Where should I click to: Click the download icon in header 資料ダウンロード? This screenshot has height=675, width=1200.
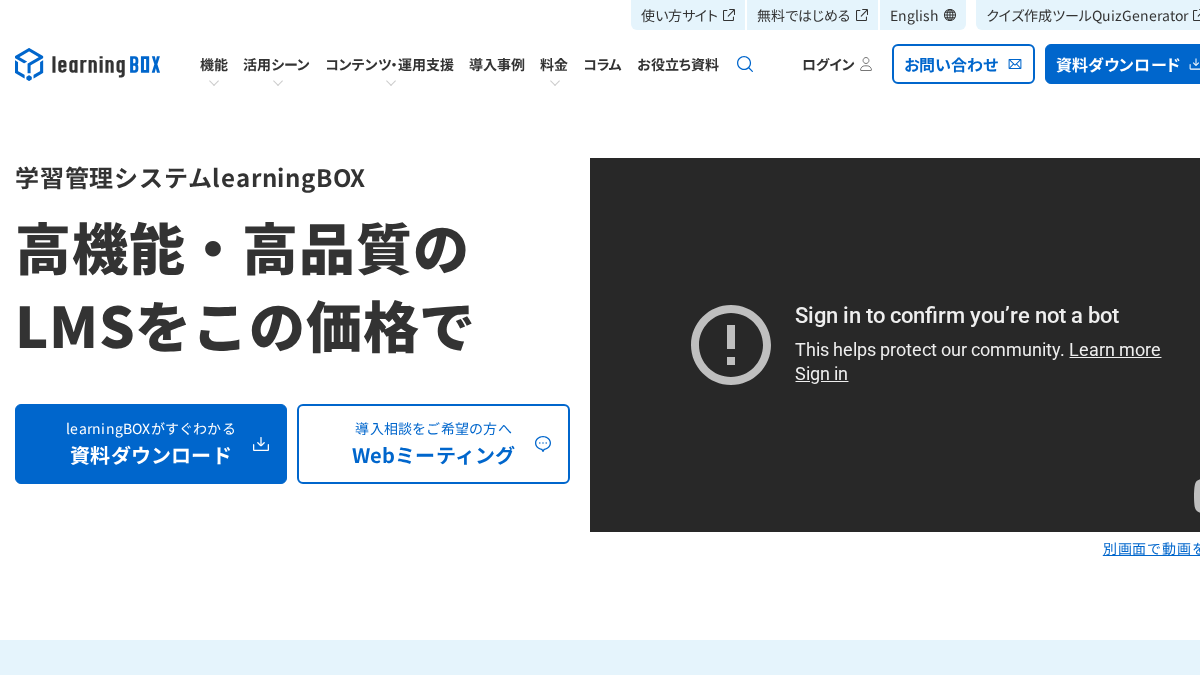coord(1194,64)
